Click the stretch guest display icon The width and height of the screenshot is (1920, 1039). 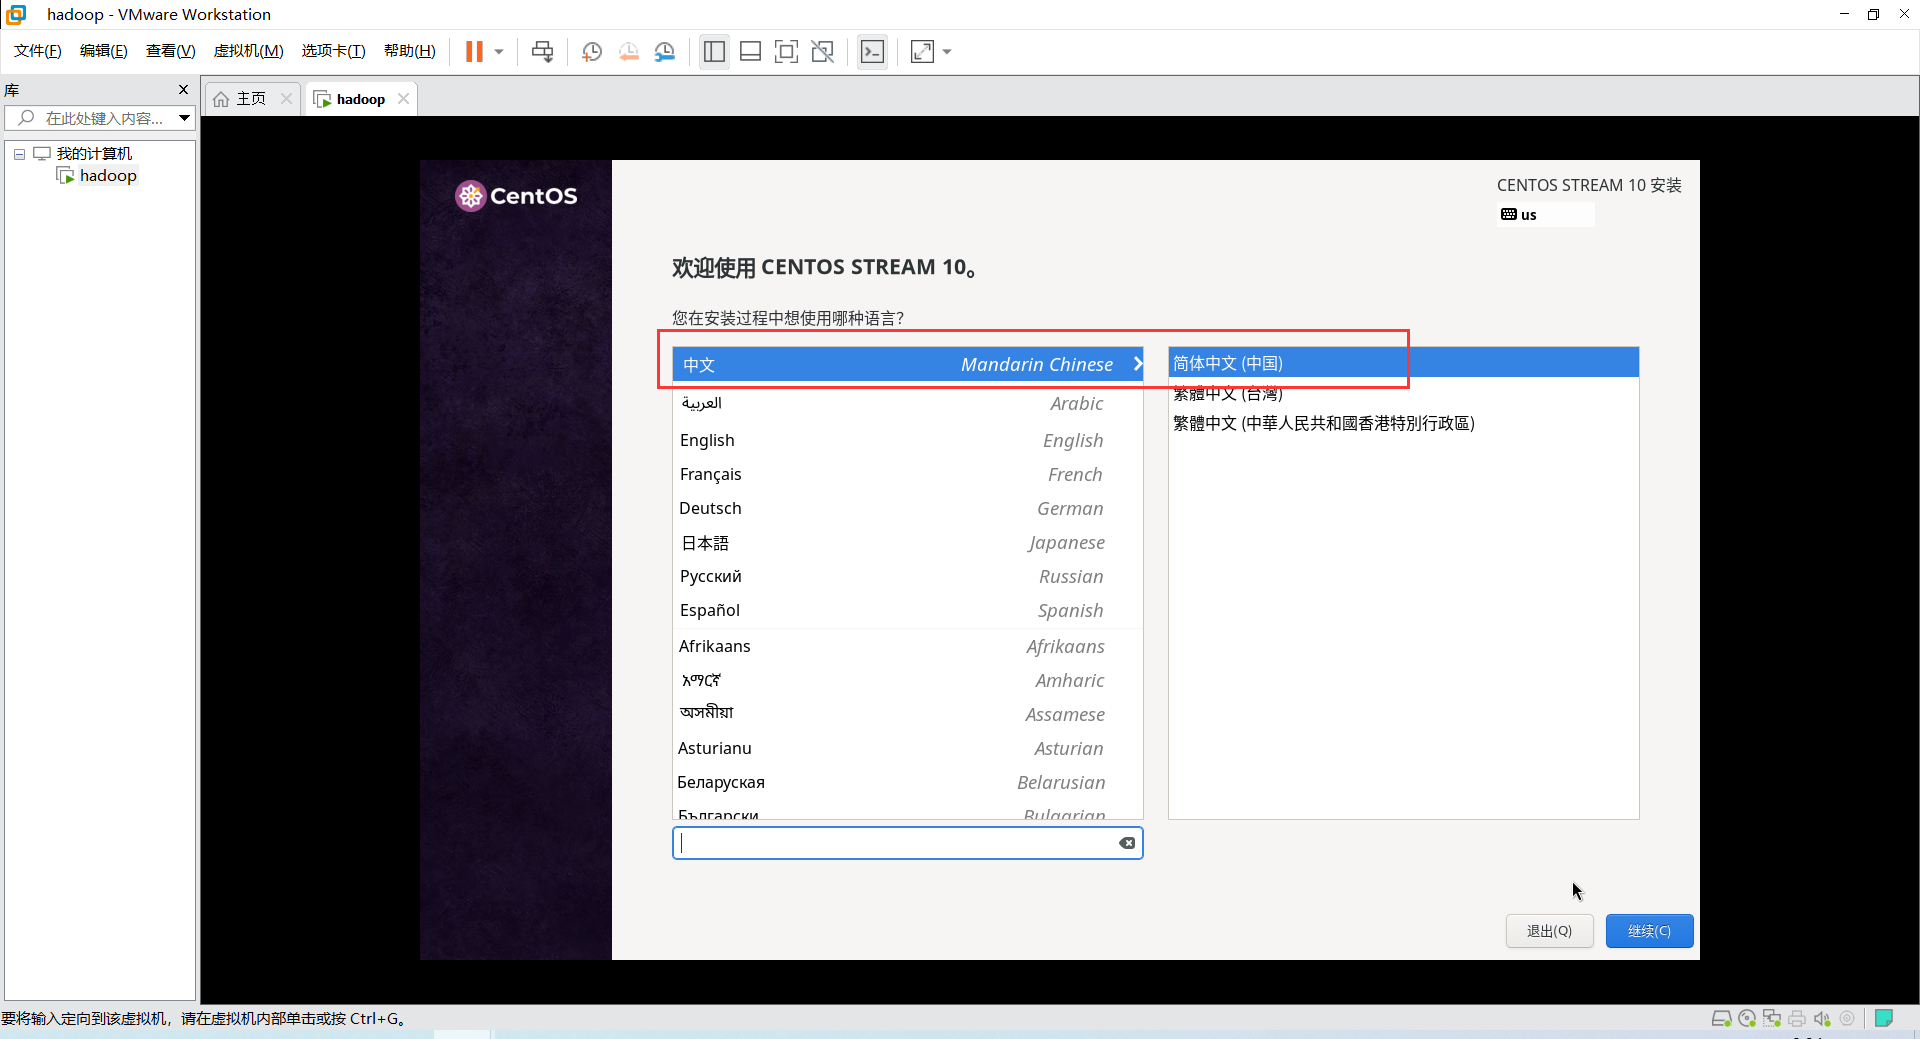click(x=922, y=52)
